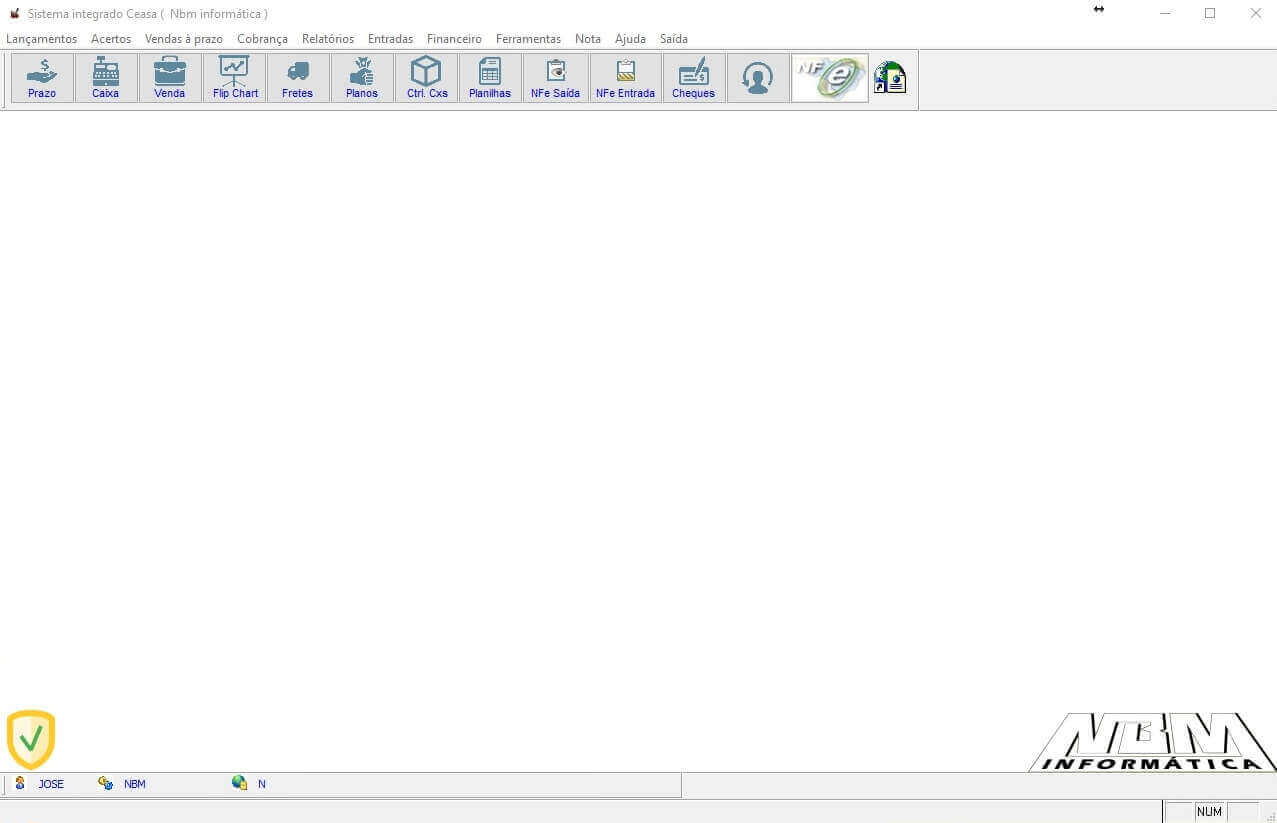
Task: Open the Planilhas spreadsheet icon
Action: 490,78
